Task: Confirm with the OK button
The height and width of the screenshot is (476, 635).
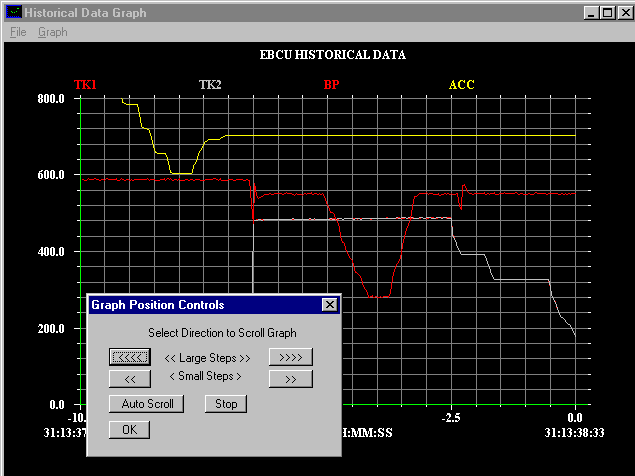Action: coord(129,429)
